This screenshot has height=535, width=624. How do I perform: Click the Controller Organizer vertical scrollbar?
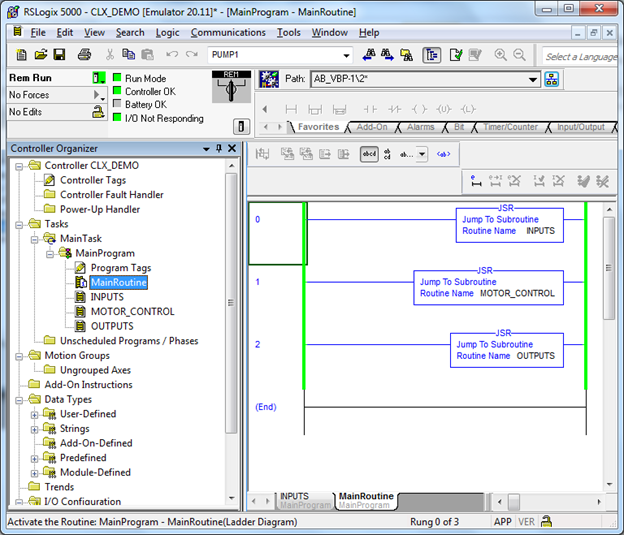pyautogui.click(x=232, y=300)
